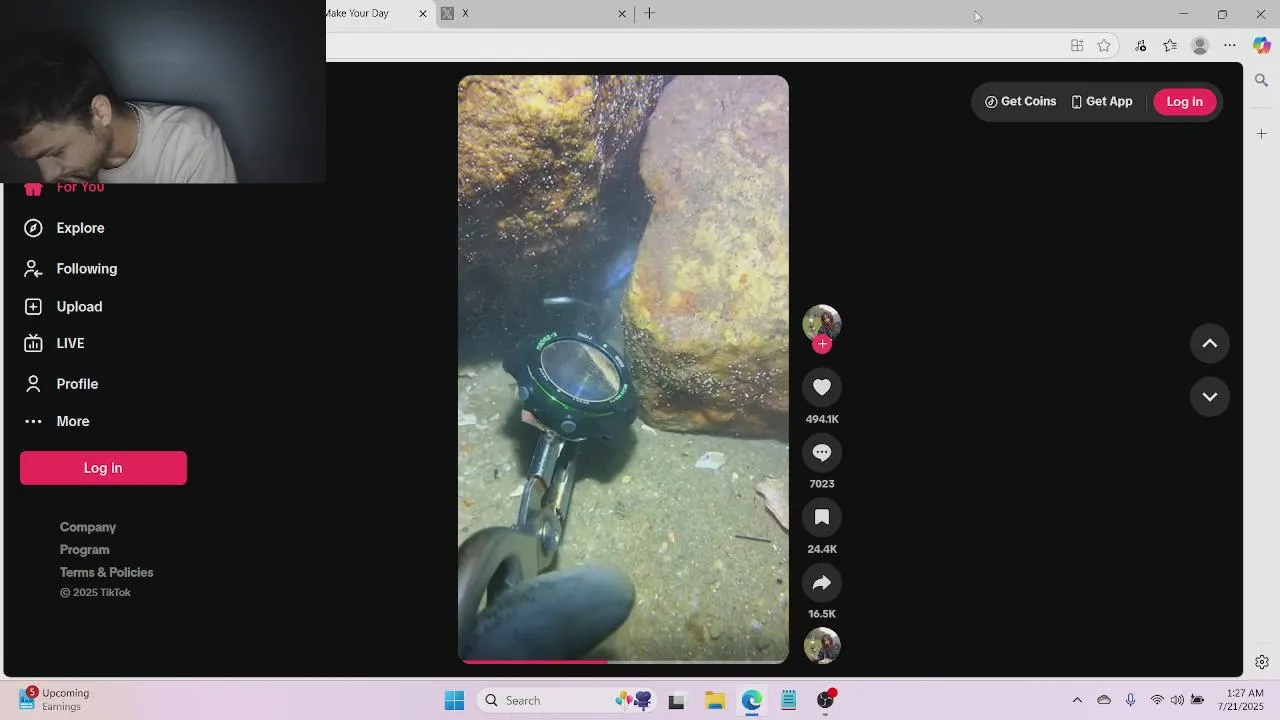Open the Edge favorites list
The width and height of the screenshot is (1280, 720).
(1170, 46)
